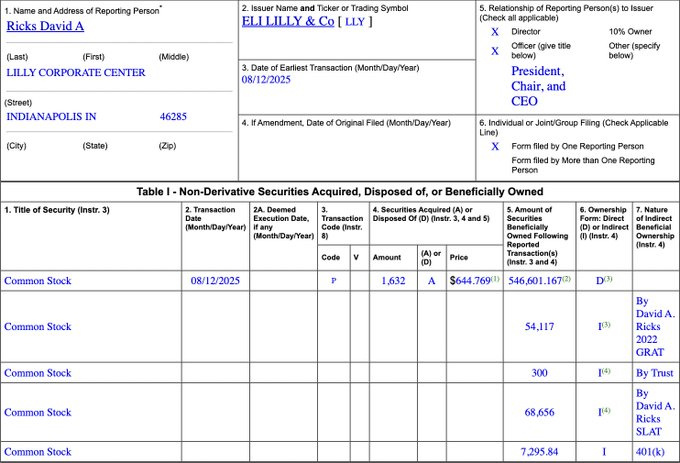
Task: Click the 'By Trust' ownership entry
Action: (x=654, y=373)
